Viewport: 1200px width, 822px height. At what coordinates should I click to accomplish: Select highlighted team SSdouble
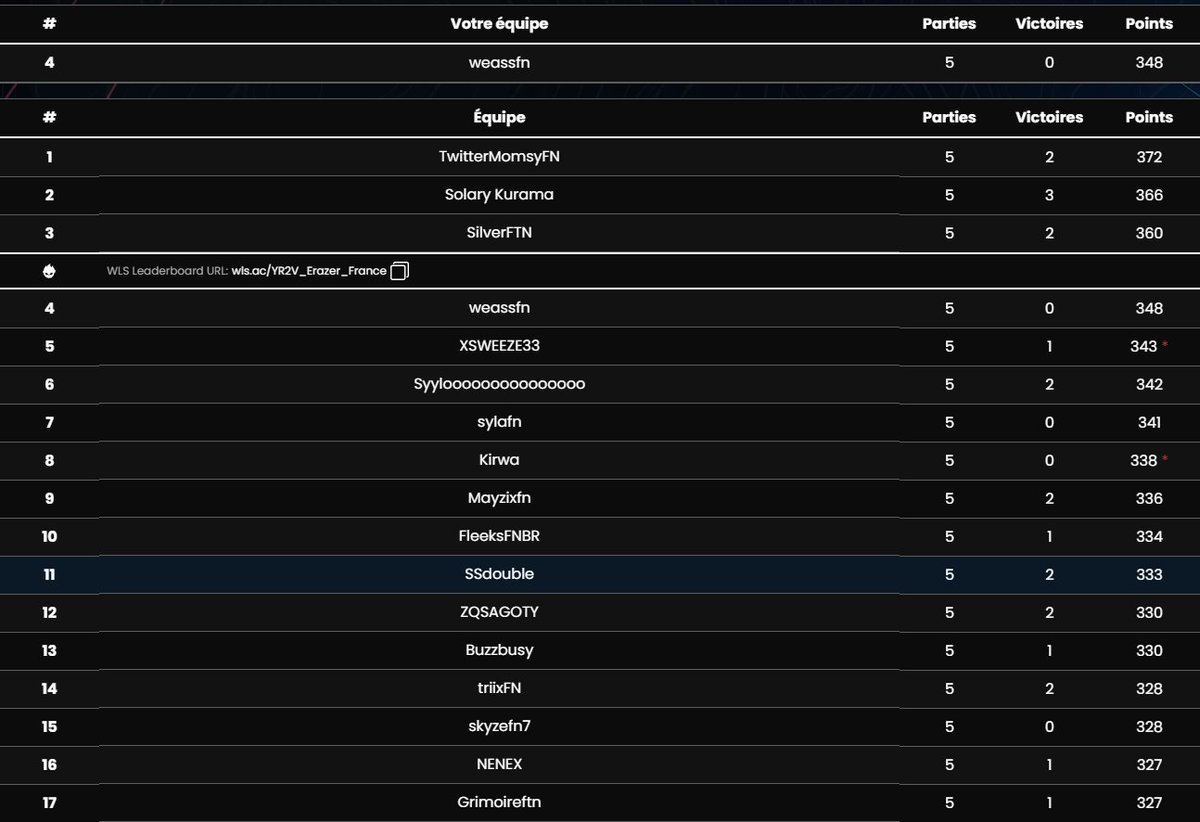click(499, 574)
